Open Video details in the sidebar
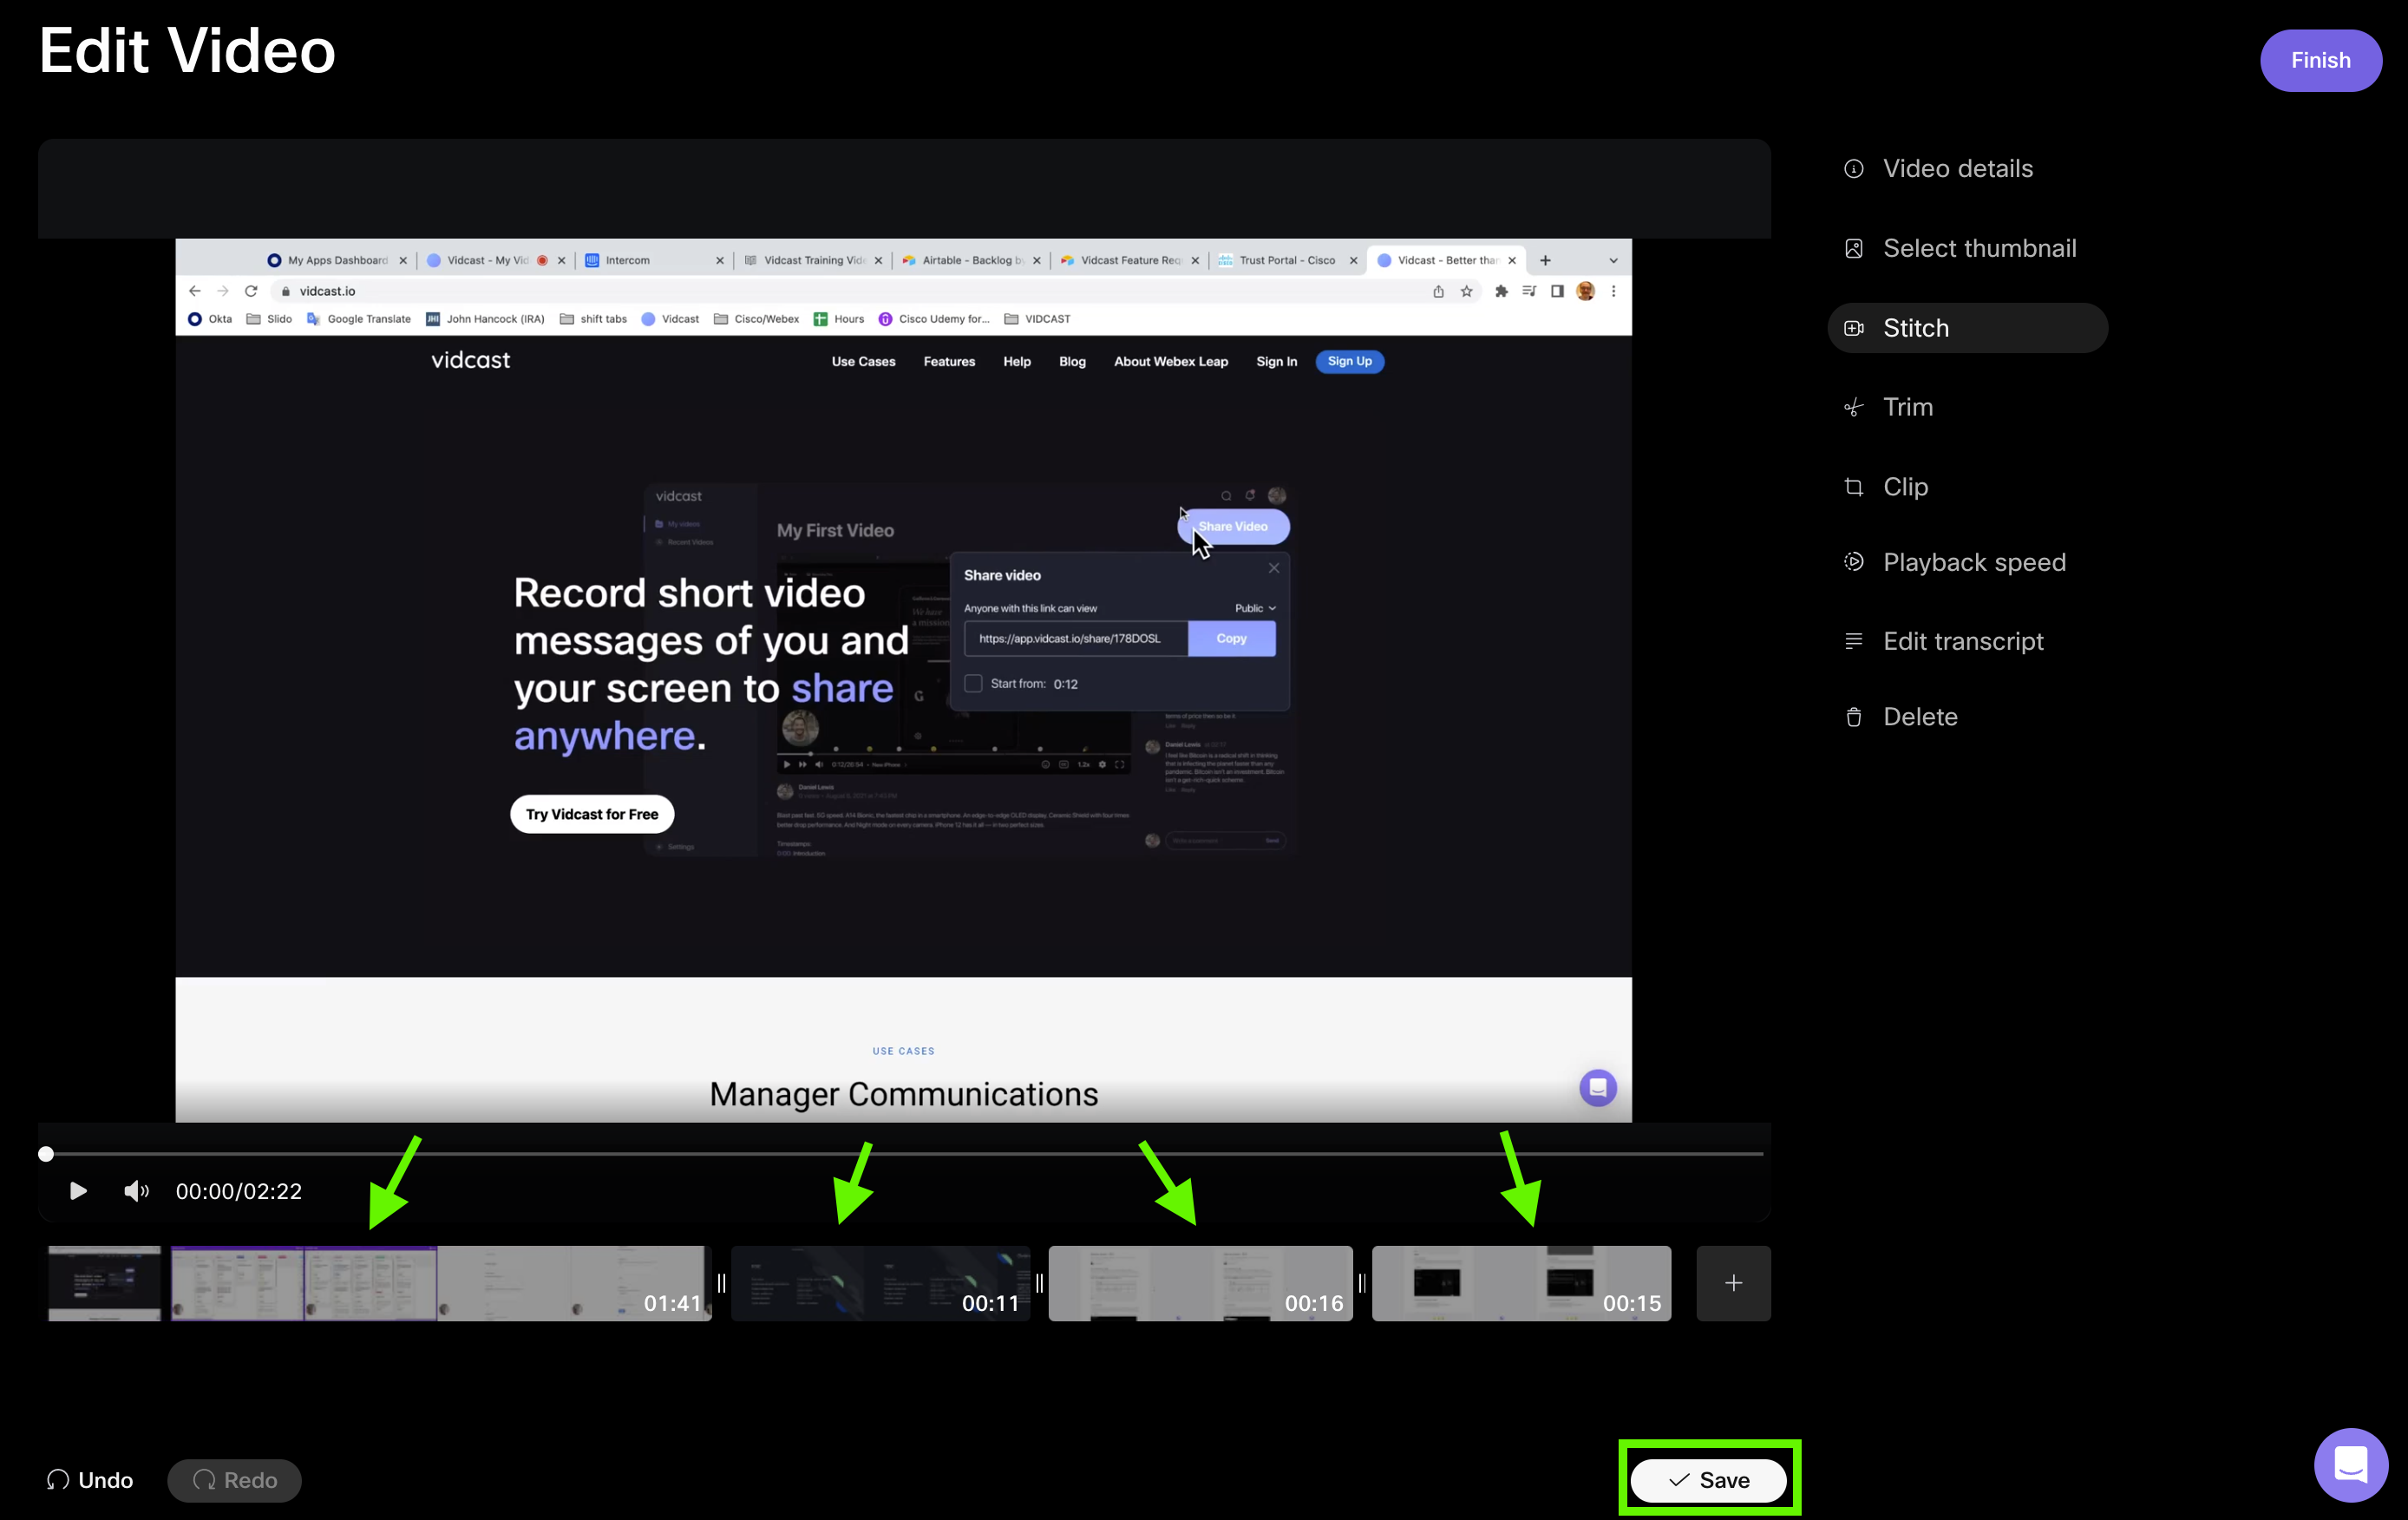2408x1520 pixels. [1938, 168]
